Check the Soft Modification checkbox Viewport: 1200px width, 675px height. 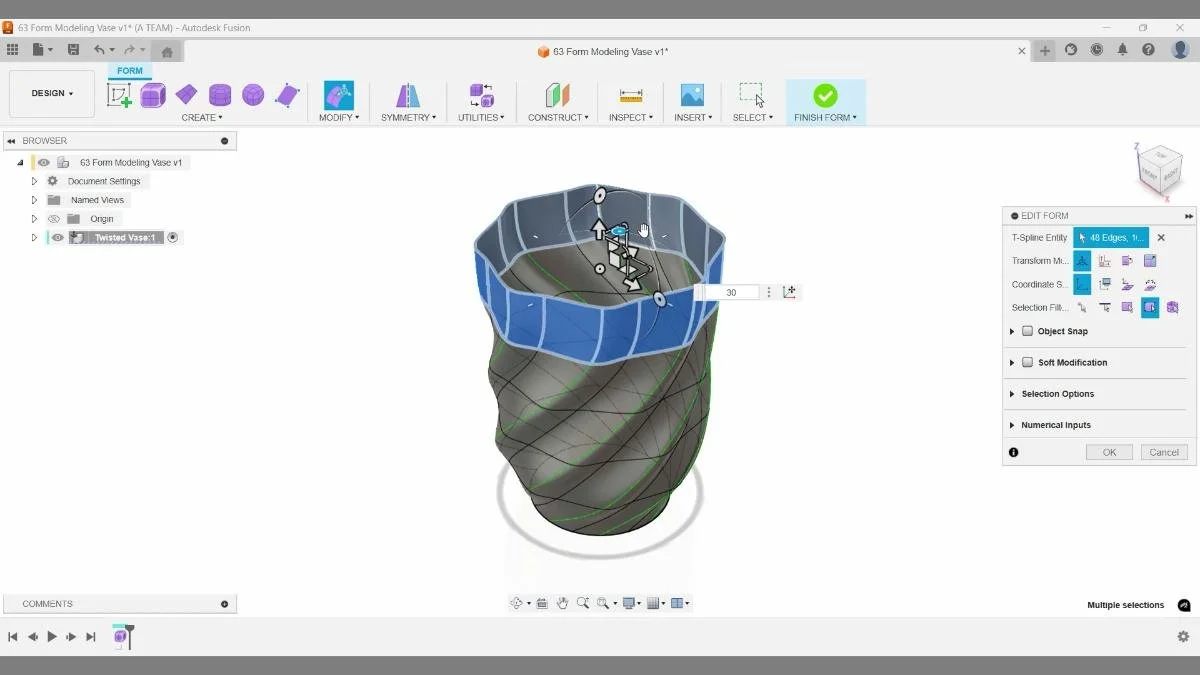point(1028,362)
